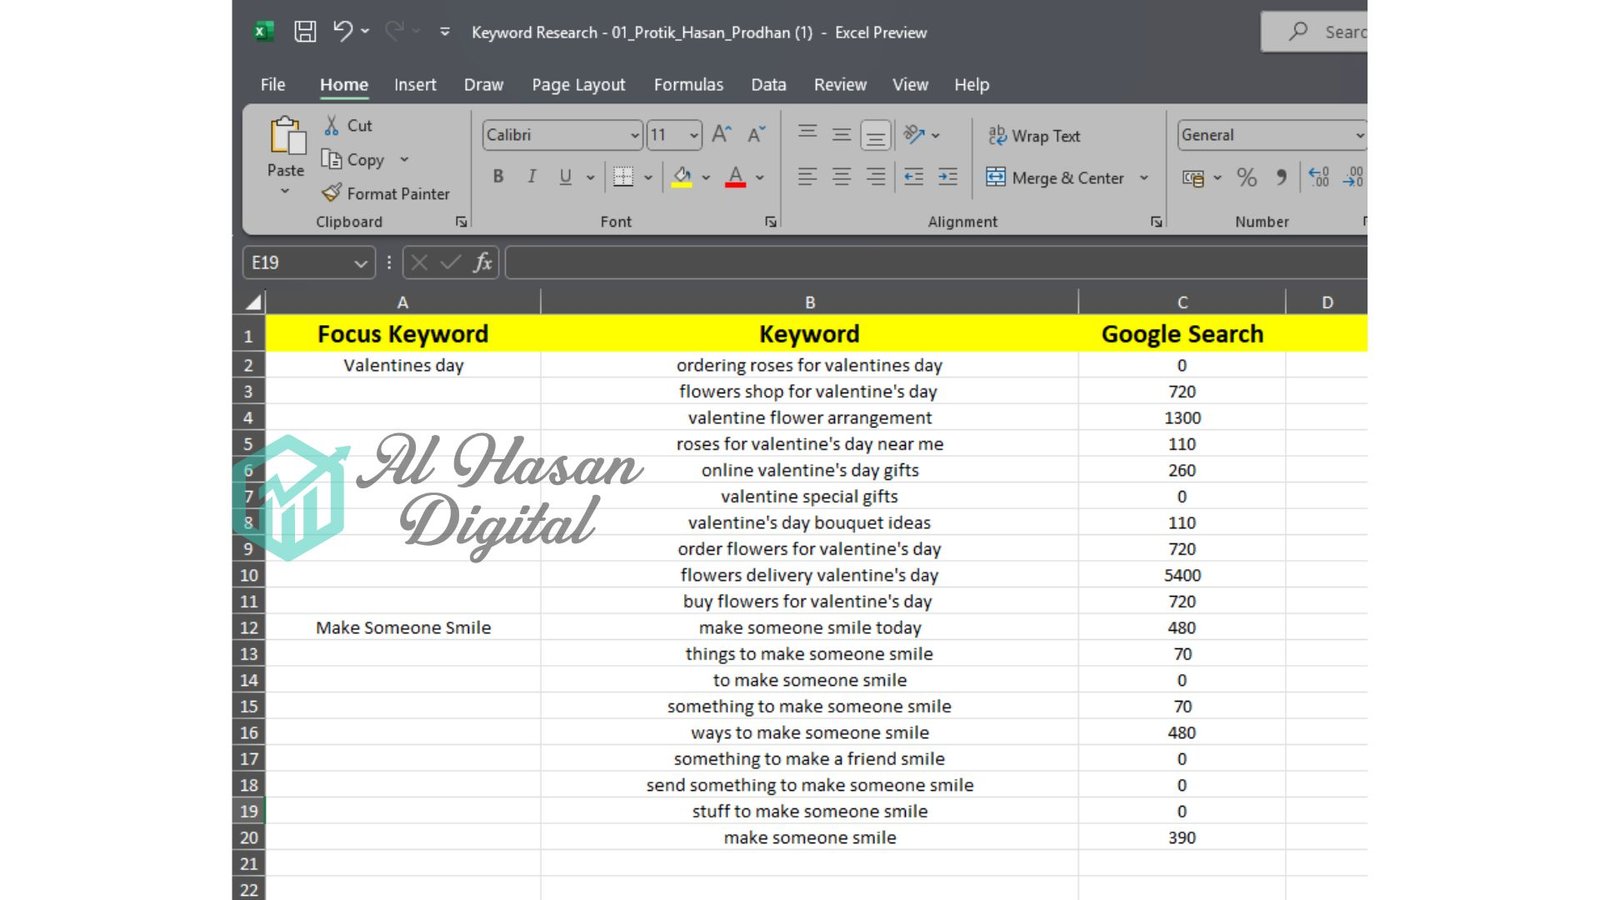1600x900 pixels.
Task: Open the Font Color palette arrow
Action: tap(760, 178)
